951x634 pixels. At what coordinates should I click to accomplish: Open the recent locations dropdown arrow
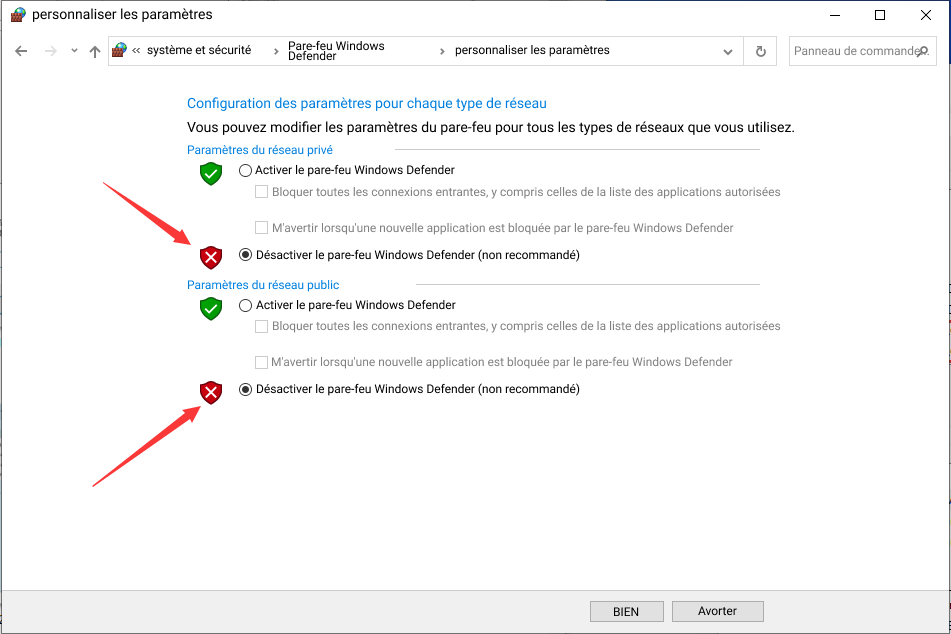coord(74,51)
